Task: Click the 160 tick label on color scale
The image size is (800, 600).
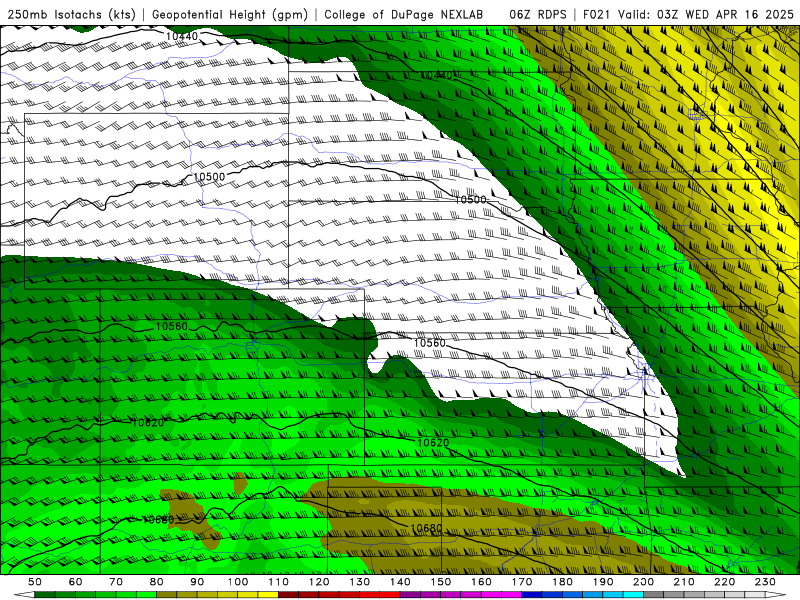Action: click(x=481, y=582)
